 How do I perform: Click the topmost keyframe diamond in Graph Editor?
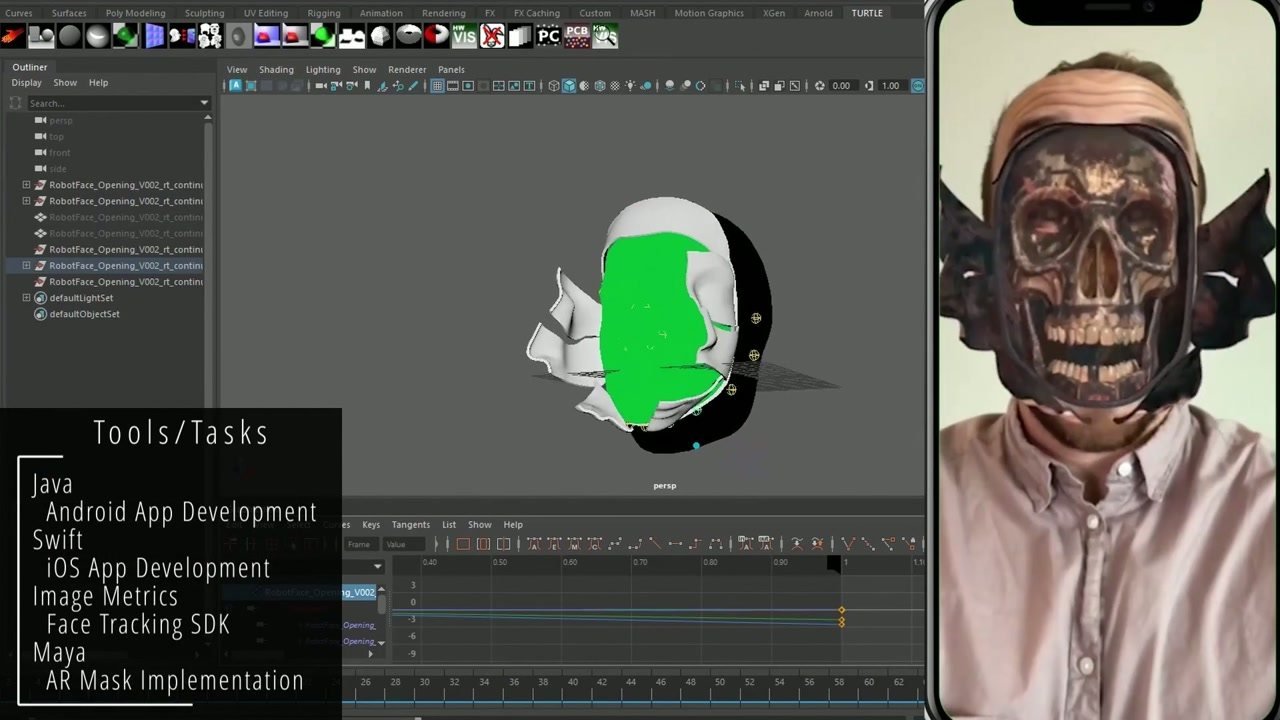(x=842, y=610)
